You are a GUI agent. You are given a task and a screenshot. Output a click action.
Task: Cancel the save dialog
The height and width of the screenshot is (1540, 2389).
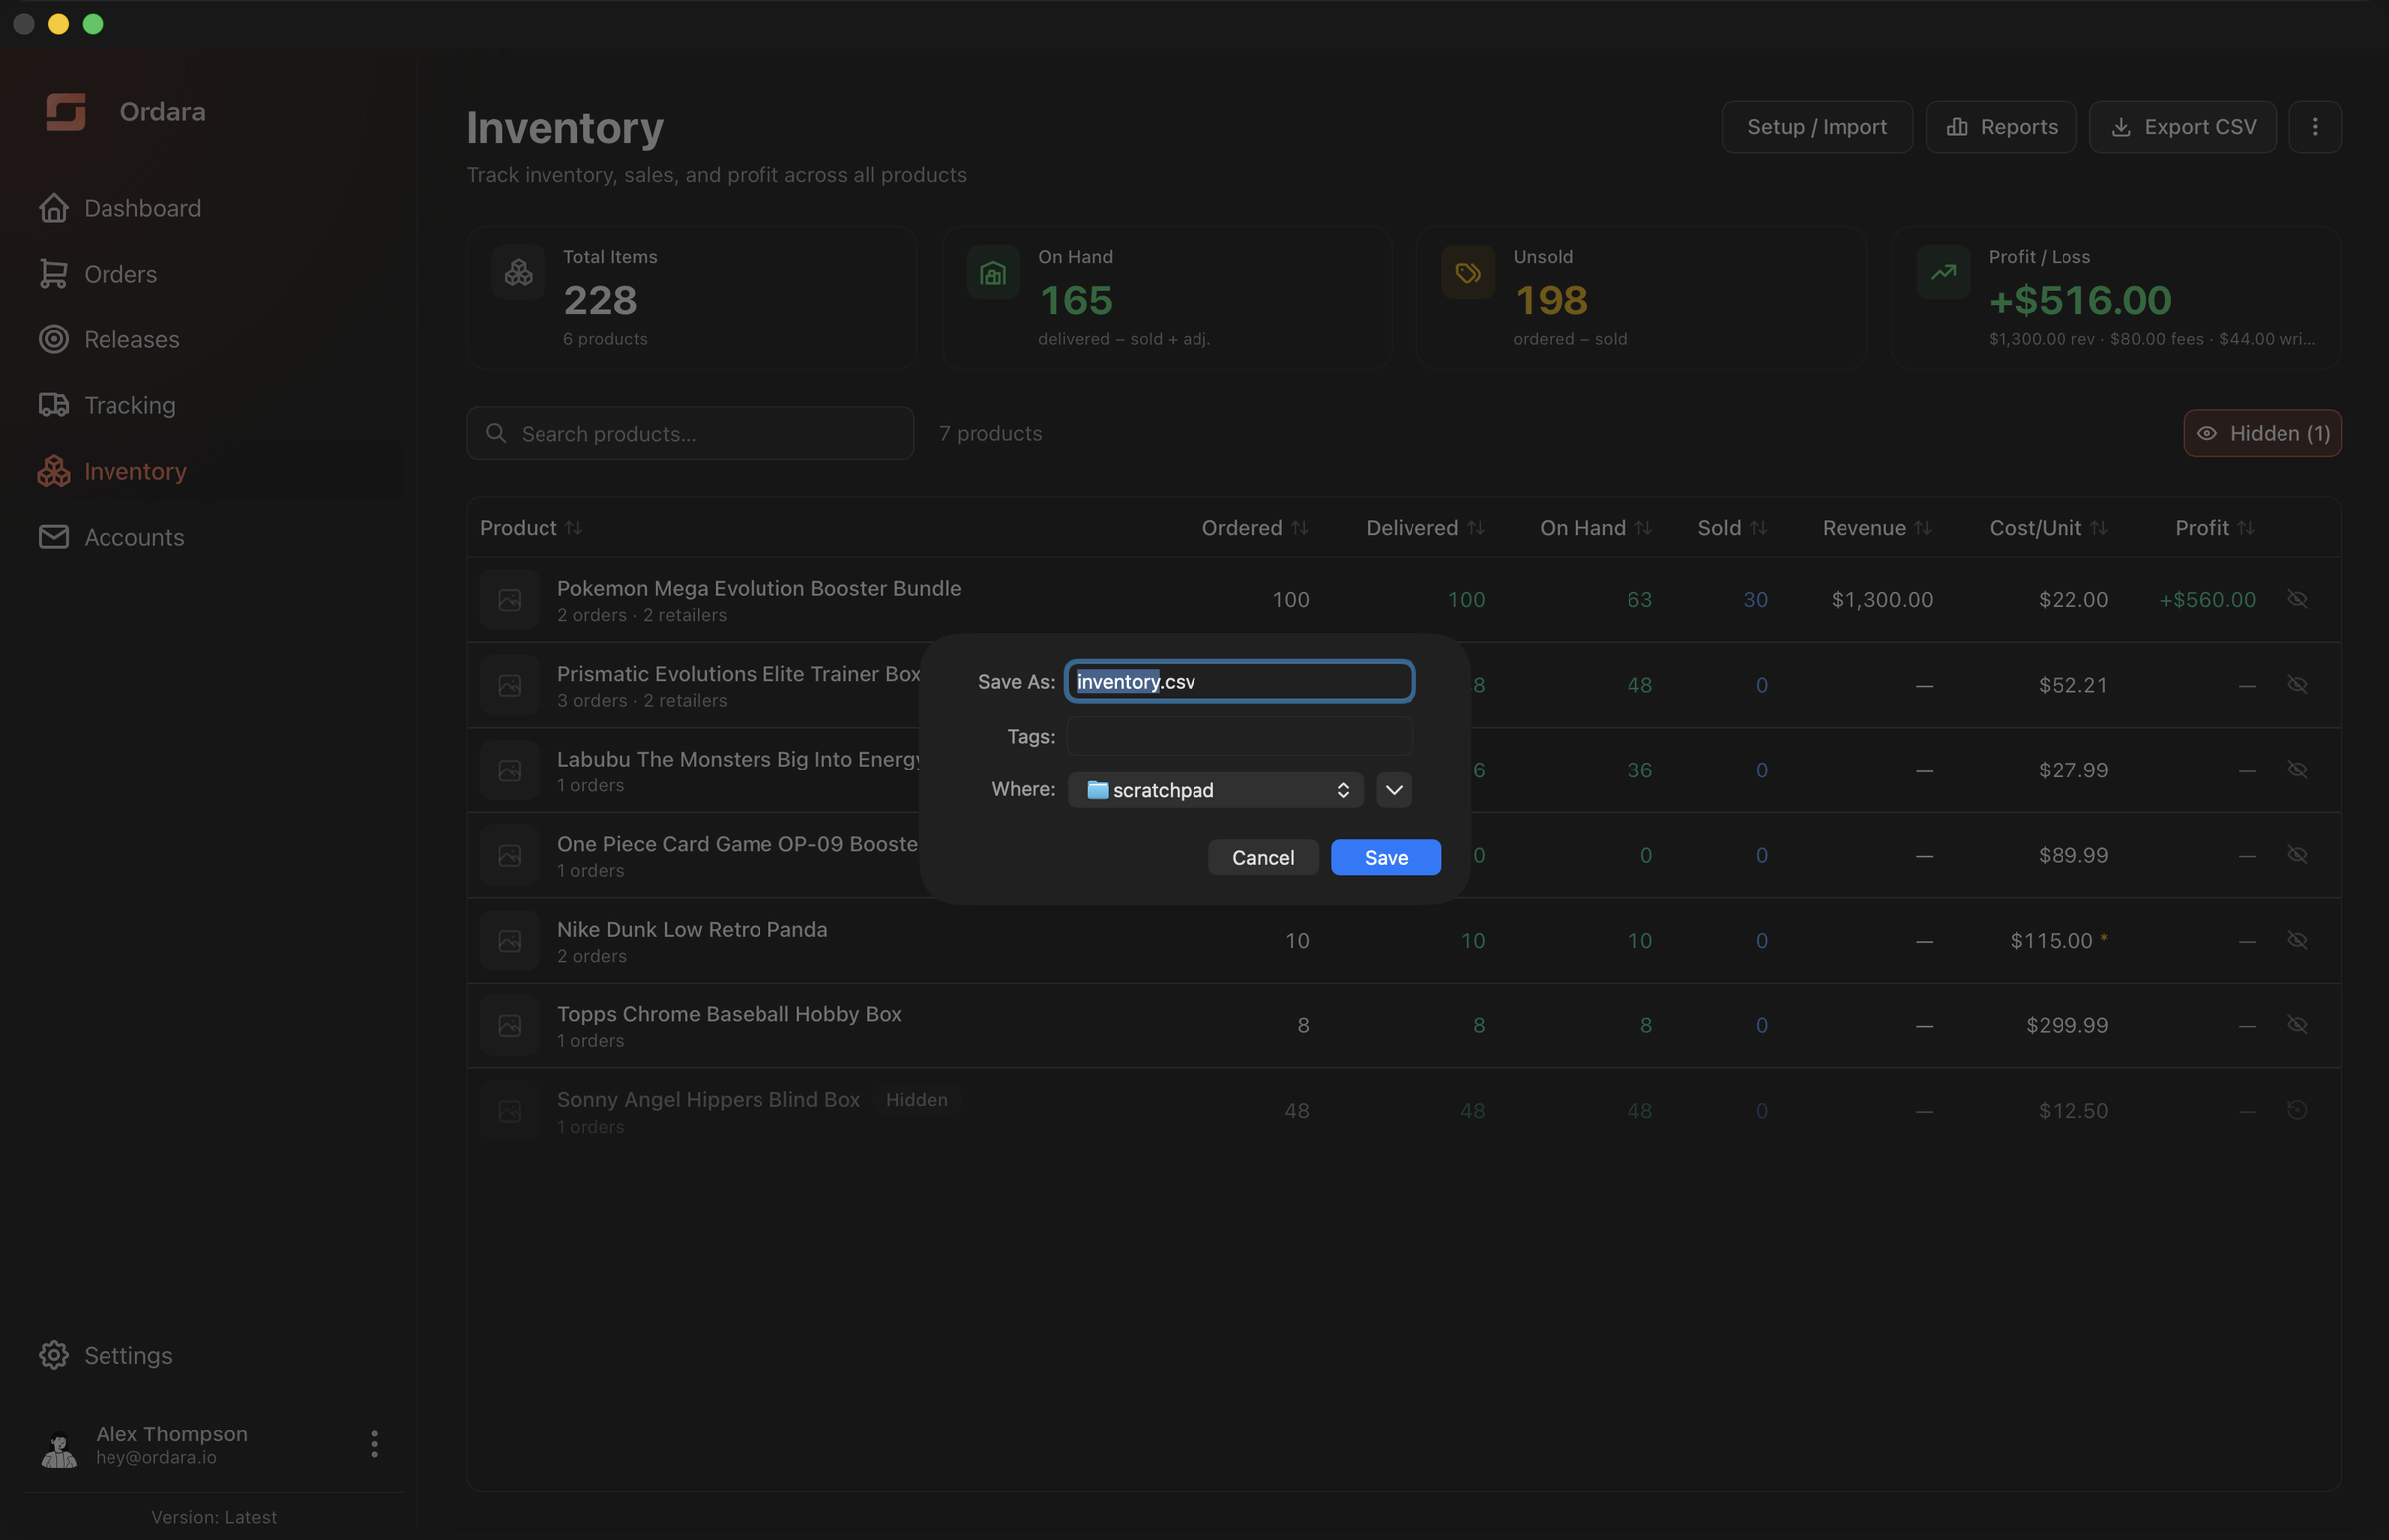click(x=1263, y=857)
